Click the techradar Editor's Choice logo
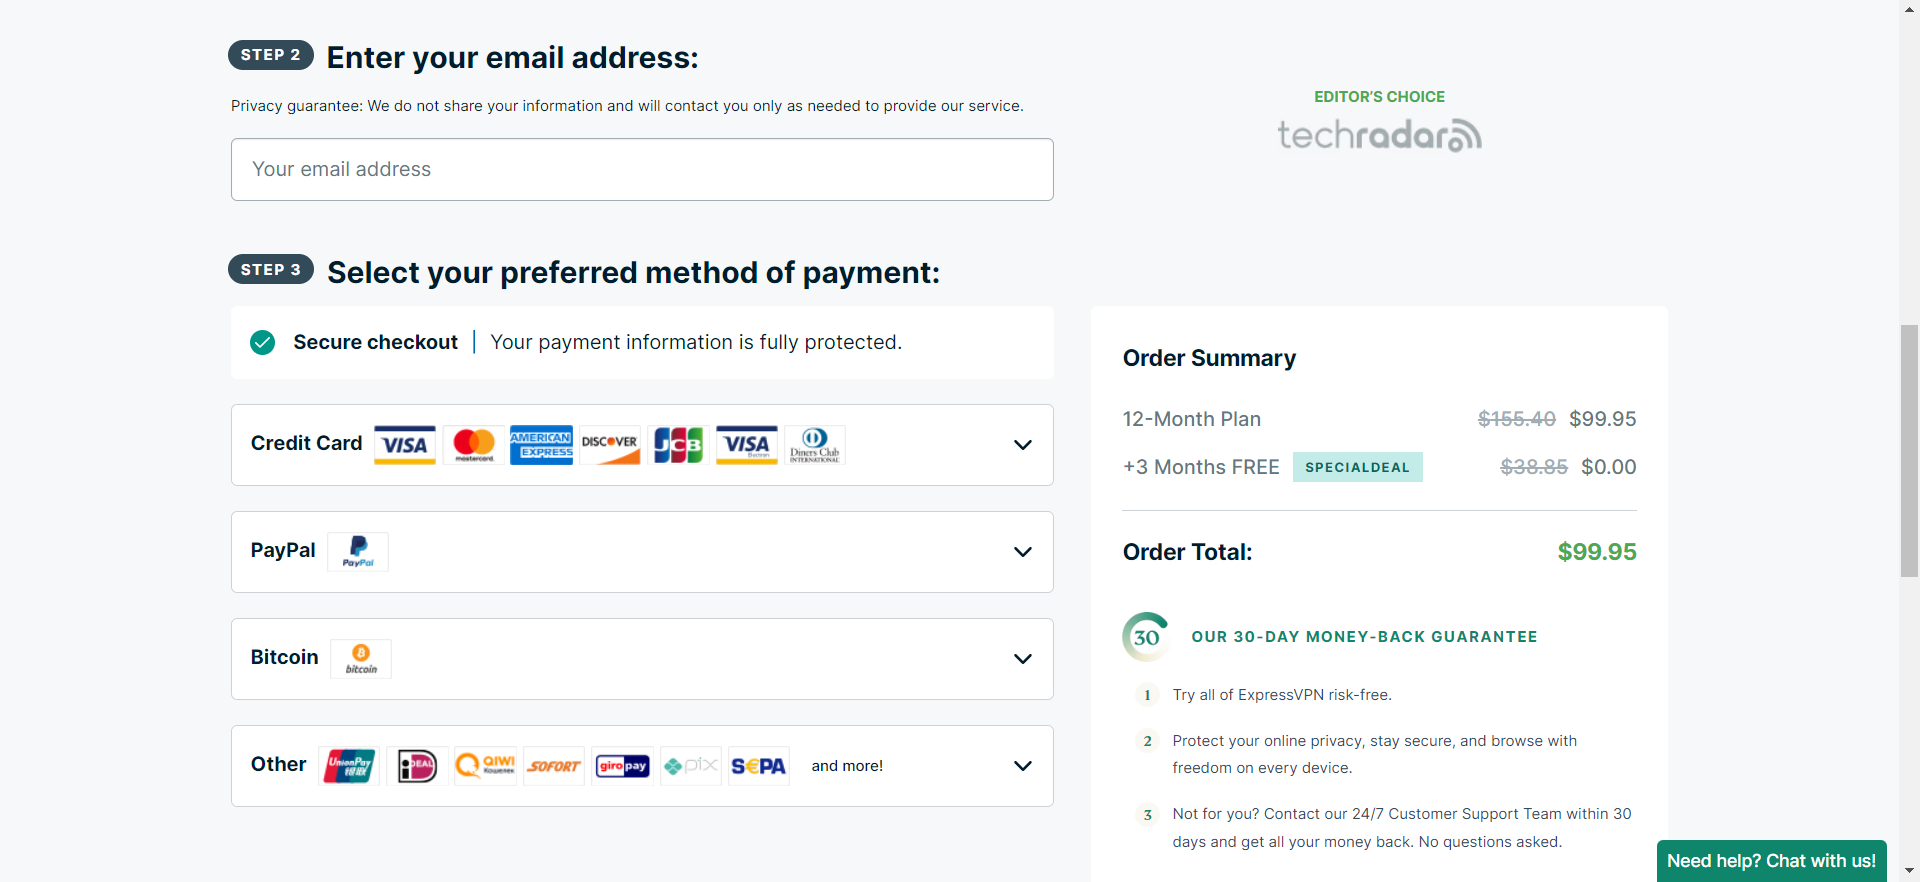Image resolution: width=1920 pixels, height=882 pixels. point(1379,135)
